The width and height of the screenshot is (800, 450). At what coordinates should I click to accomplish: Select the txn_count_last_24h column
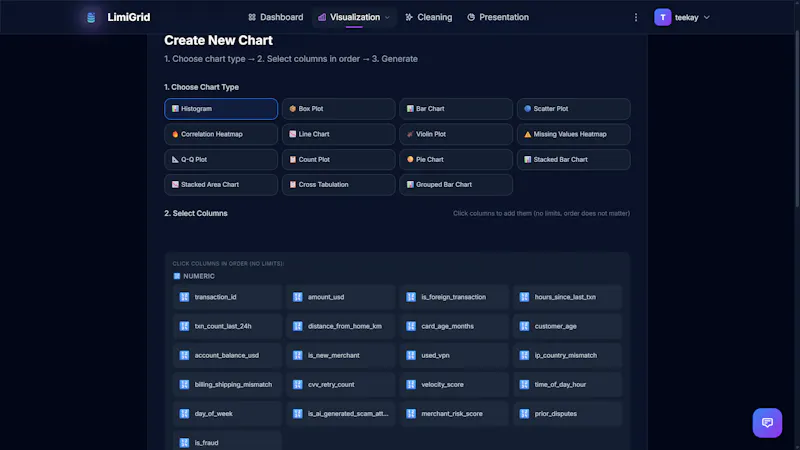(227, 326)
